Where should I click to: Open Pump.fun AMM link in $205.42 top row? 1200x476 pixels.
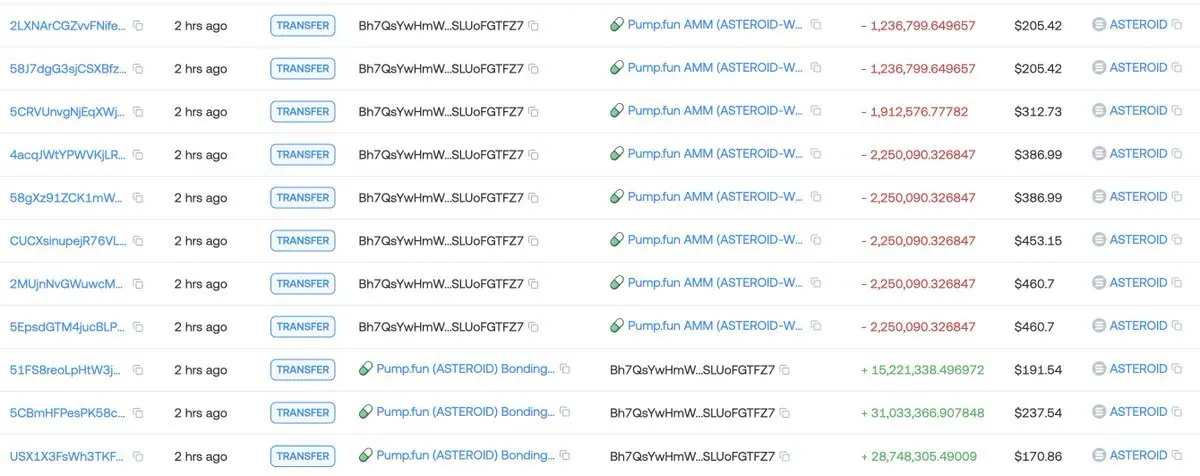point(715,25)
